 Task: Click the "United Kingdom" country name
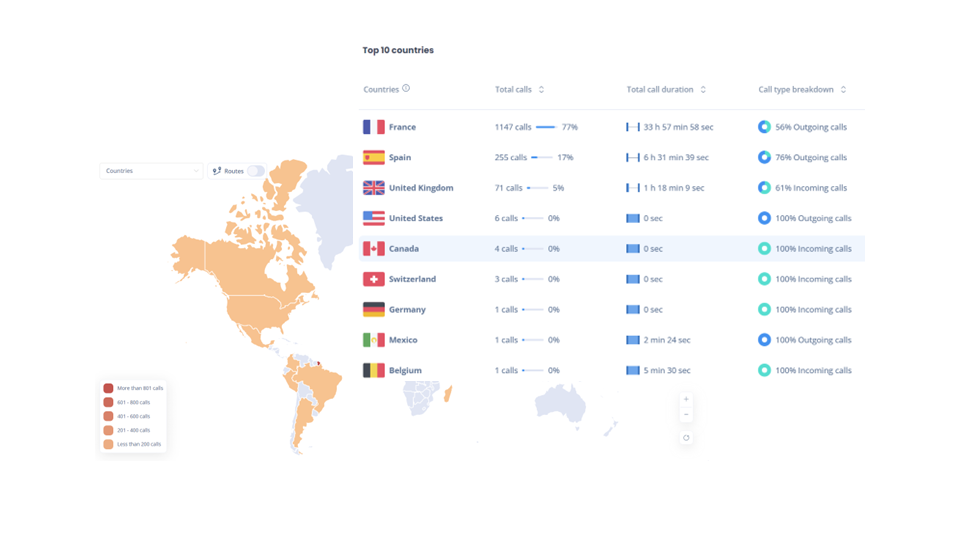click(421, 188)
